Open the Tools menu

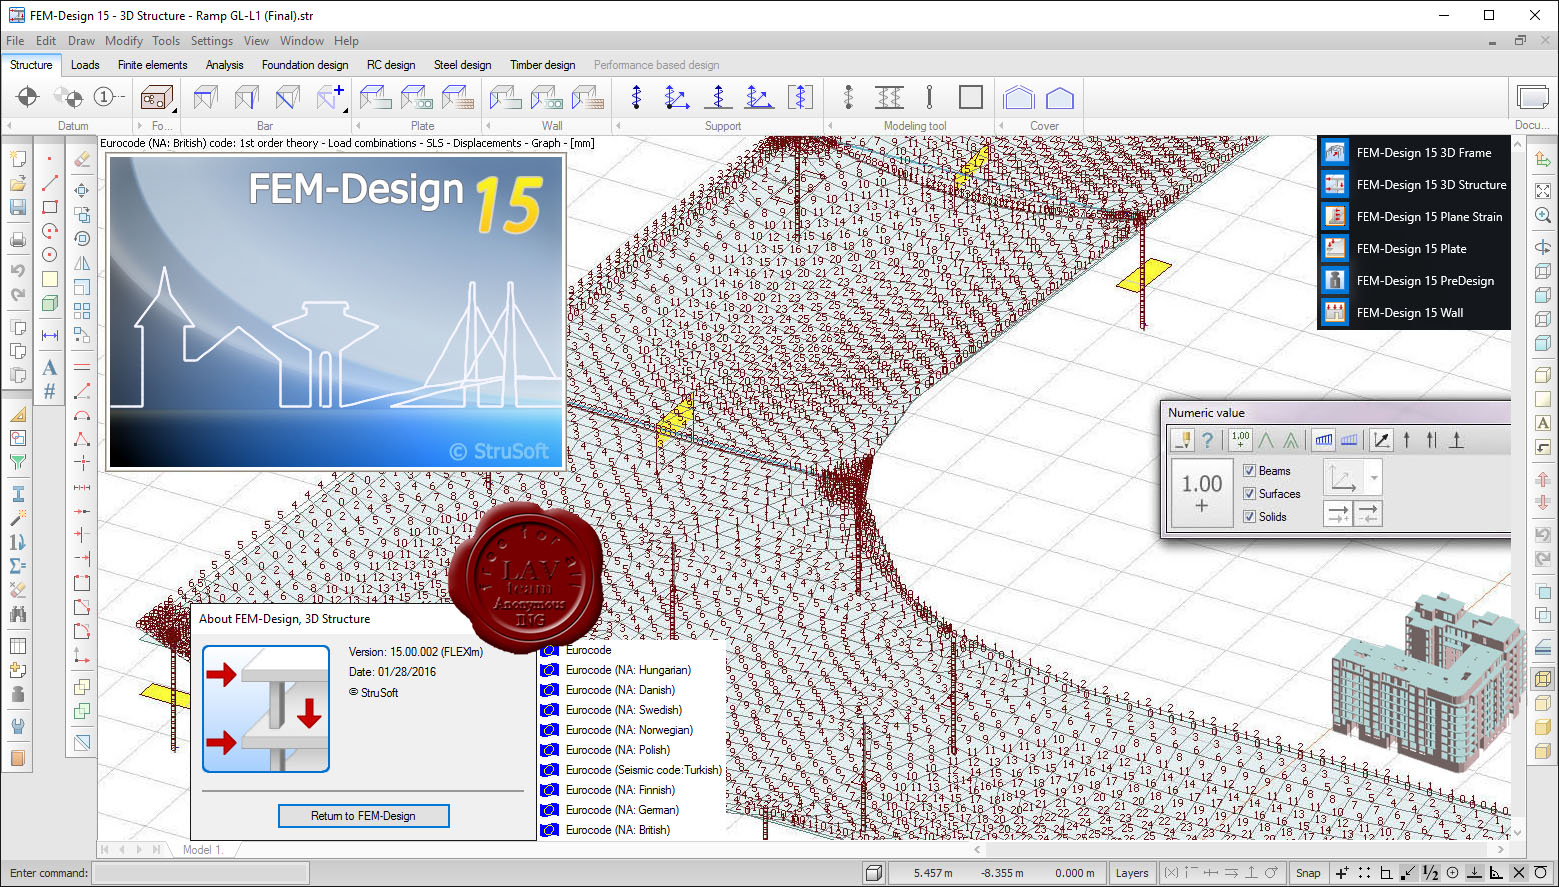pyautogui.click(x=166, y=41)
